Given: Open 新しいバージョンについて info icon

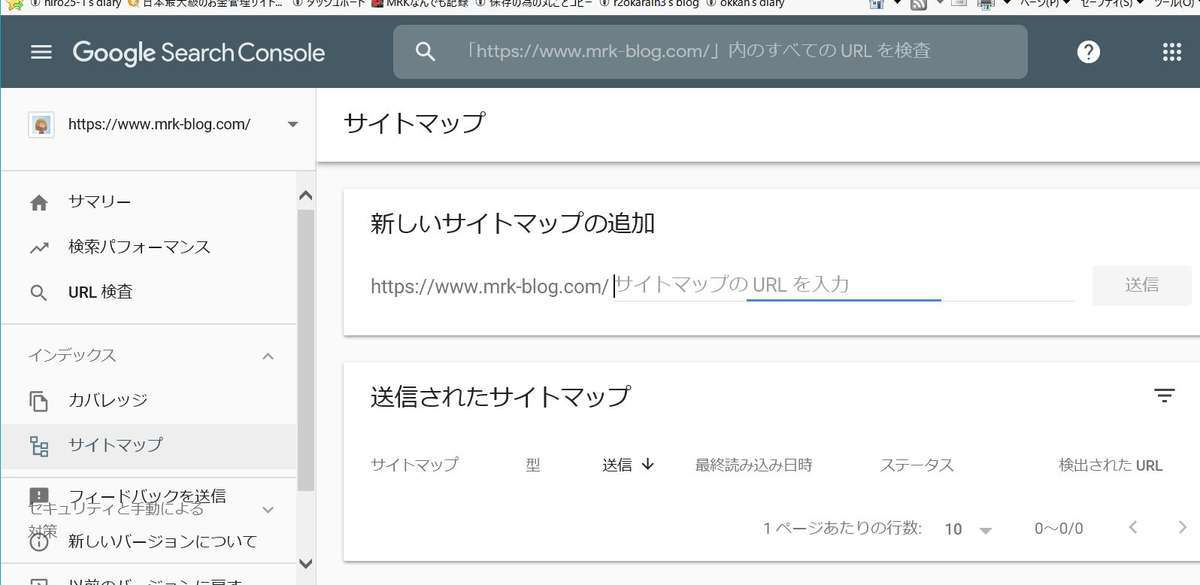Looking at the screenshot, I should 39,542.
